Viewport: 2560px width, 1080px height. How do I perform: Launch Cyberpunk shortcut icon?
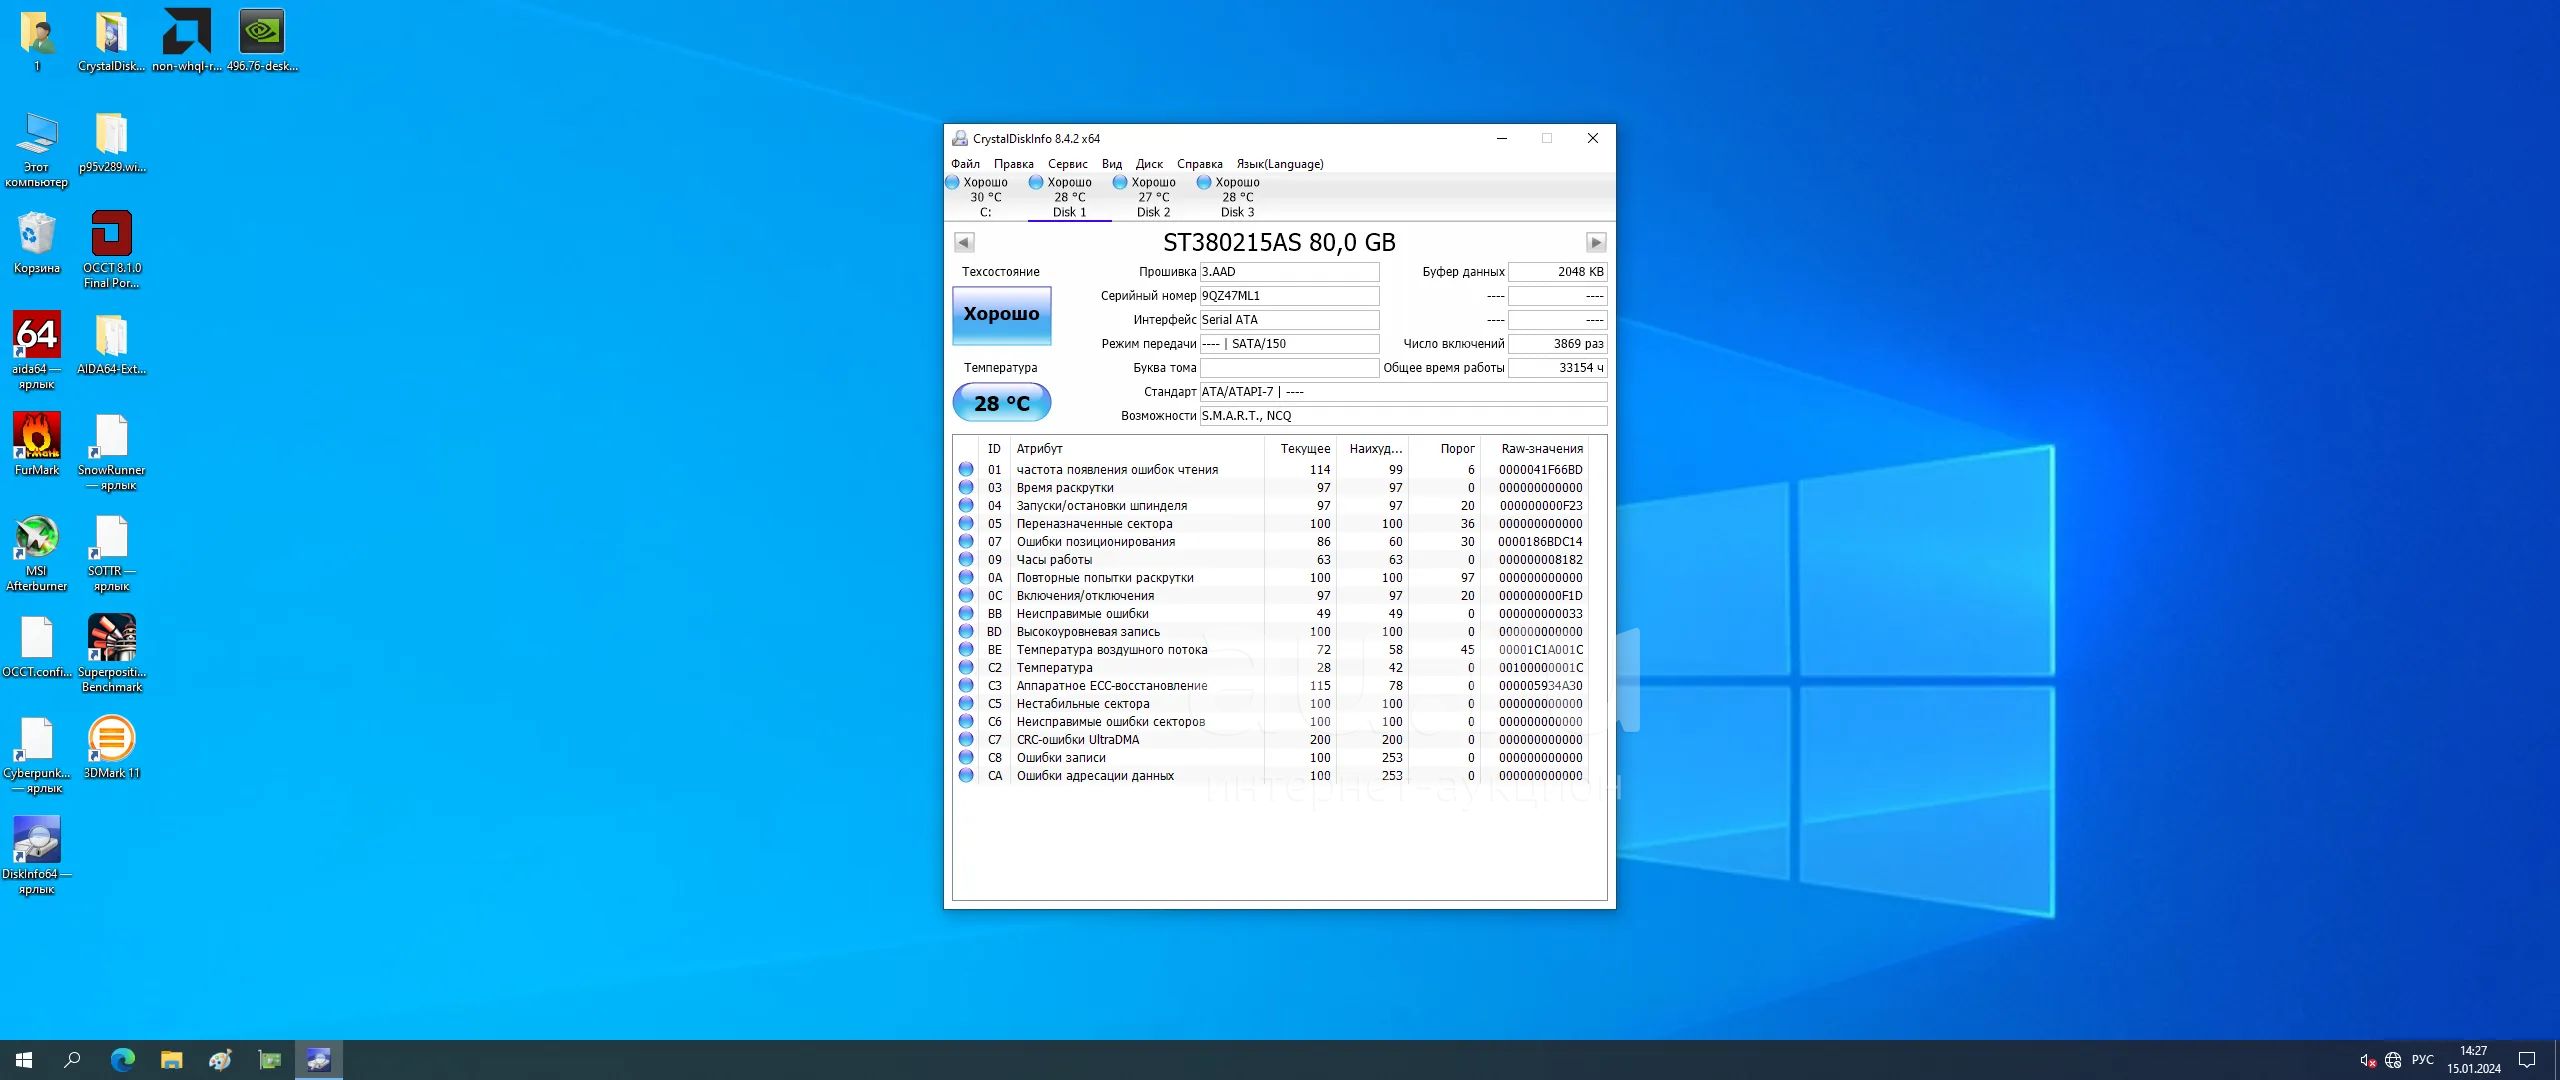pos(37,755)
